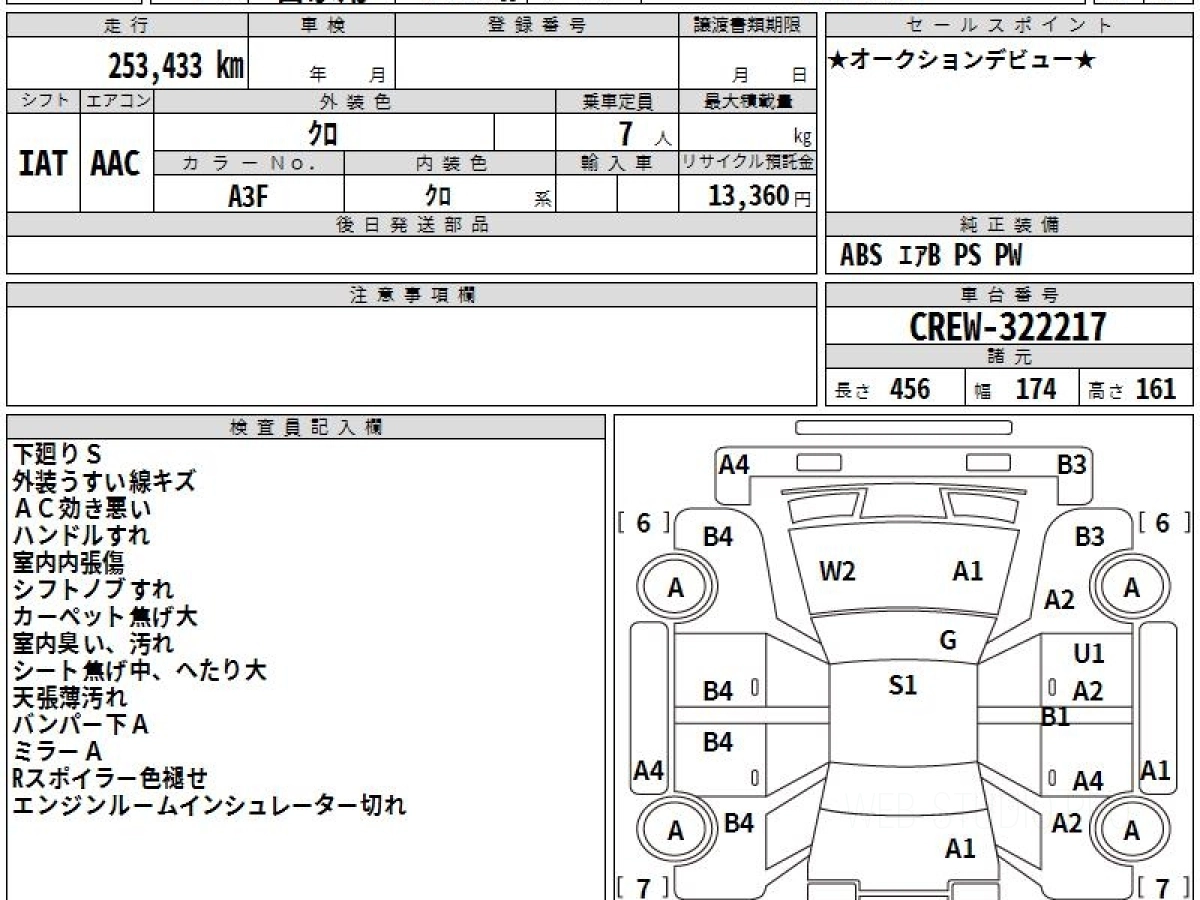Click the note ハンドルすれ
Viewport: 1200px width, 900px height.
click(81, 535)
